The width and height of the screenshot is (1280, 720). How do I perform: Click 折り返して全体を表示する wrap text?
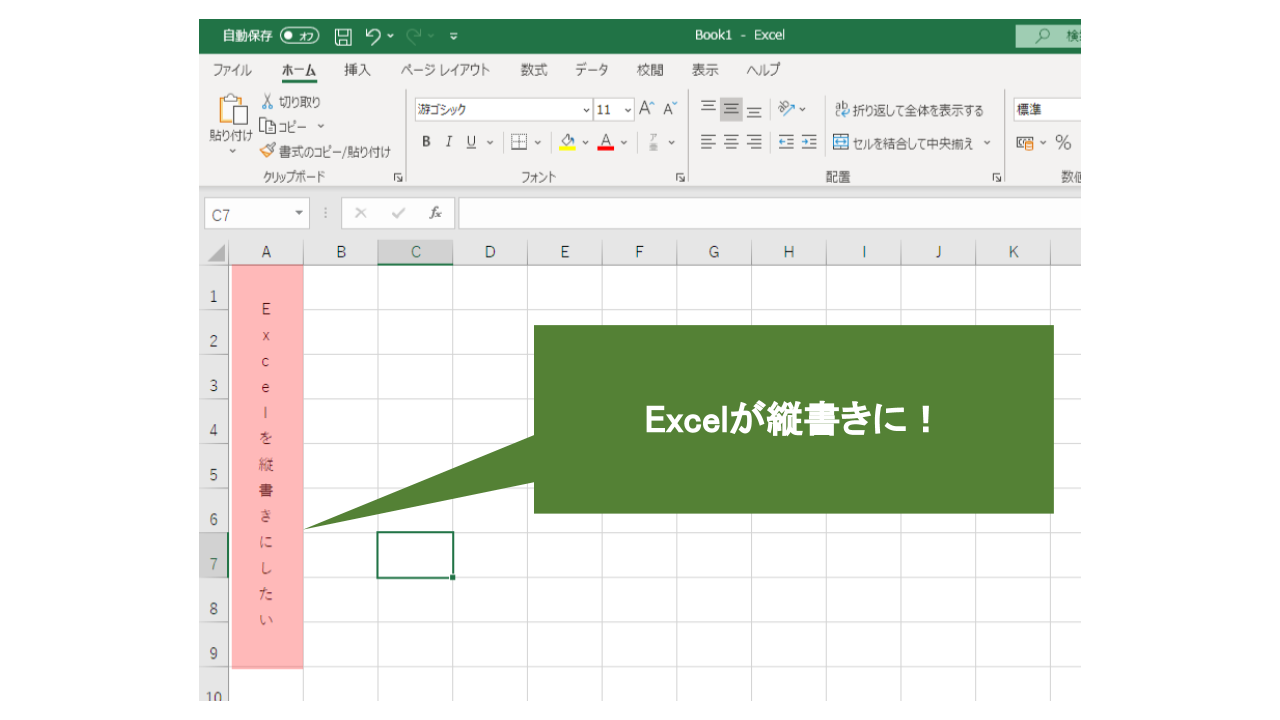(x=909, y=110)
